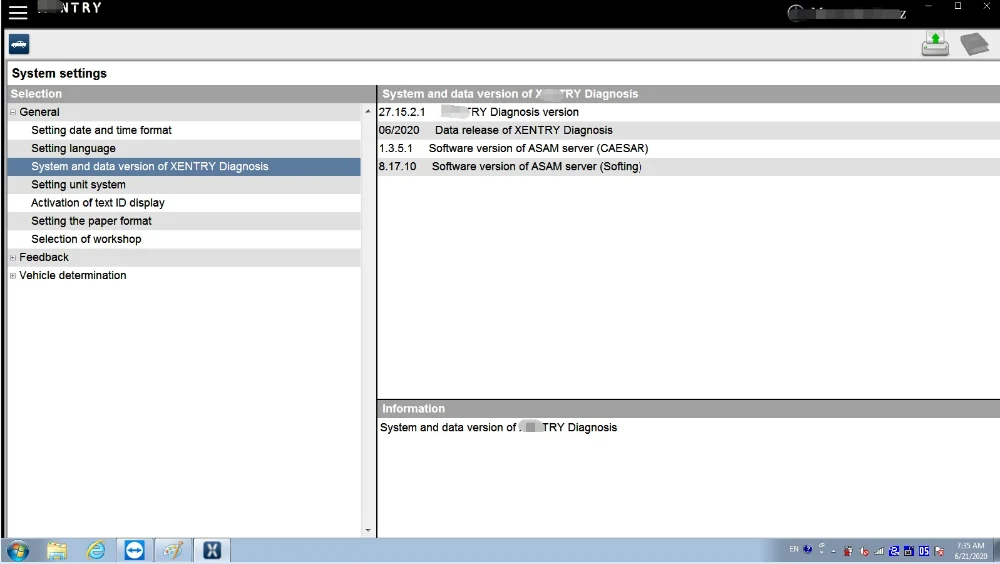The width and height of the screenshot is (1000, 564).
Task: Click the 06/2020 Data release row
Action: click(x=688, y=130)
